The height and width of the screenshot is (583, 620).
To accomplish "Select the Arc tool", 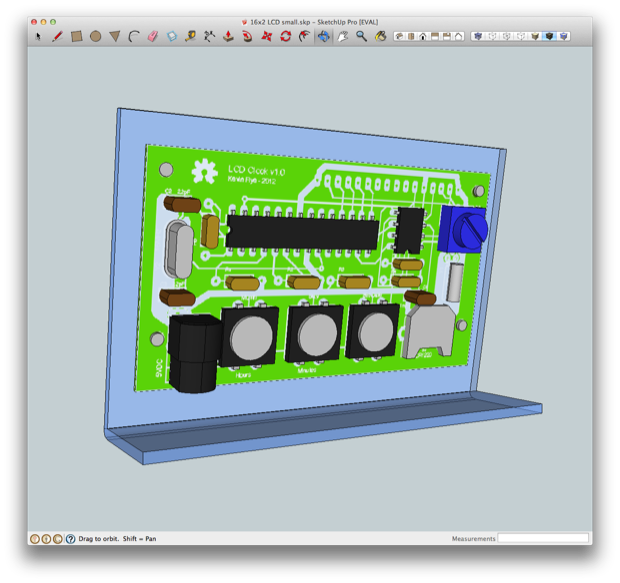I will click(134, 37).
